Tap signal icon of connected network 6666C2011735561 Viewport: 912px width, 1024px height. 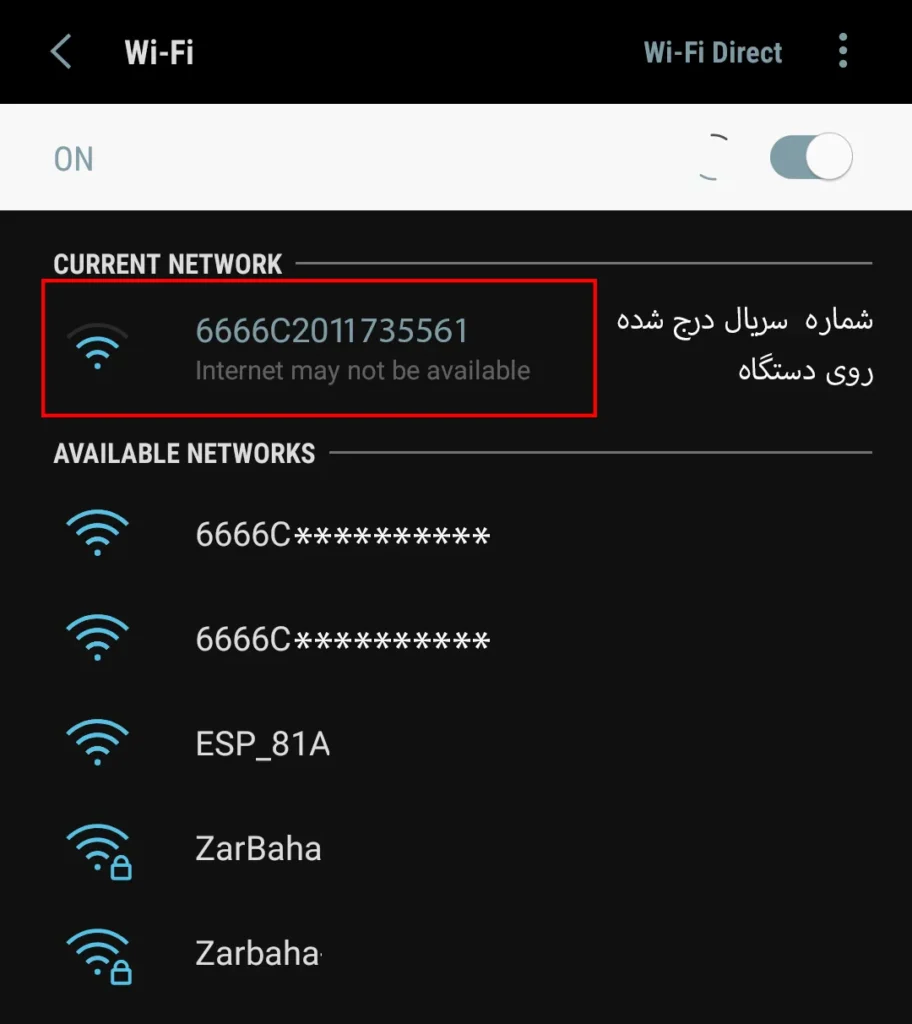click(x=97, y=346)
